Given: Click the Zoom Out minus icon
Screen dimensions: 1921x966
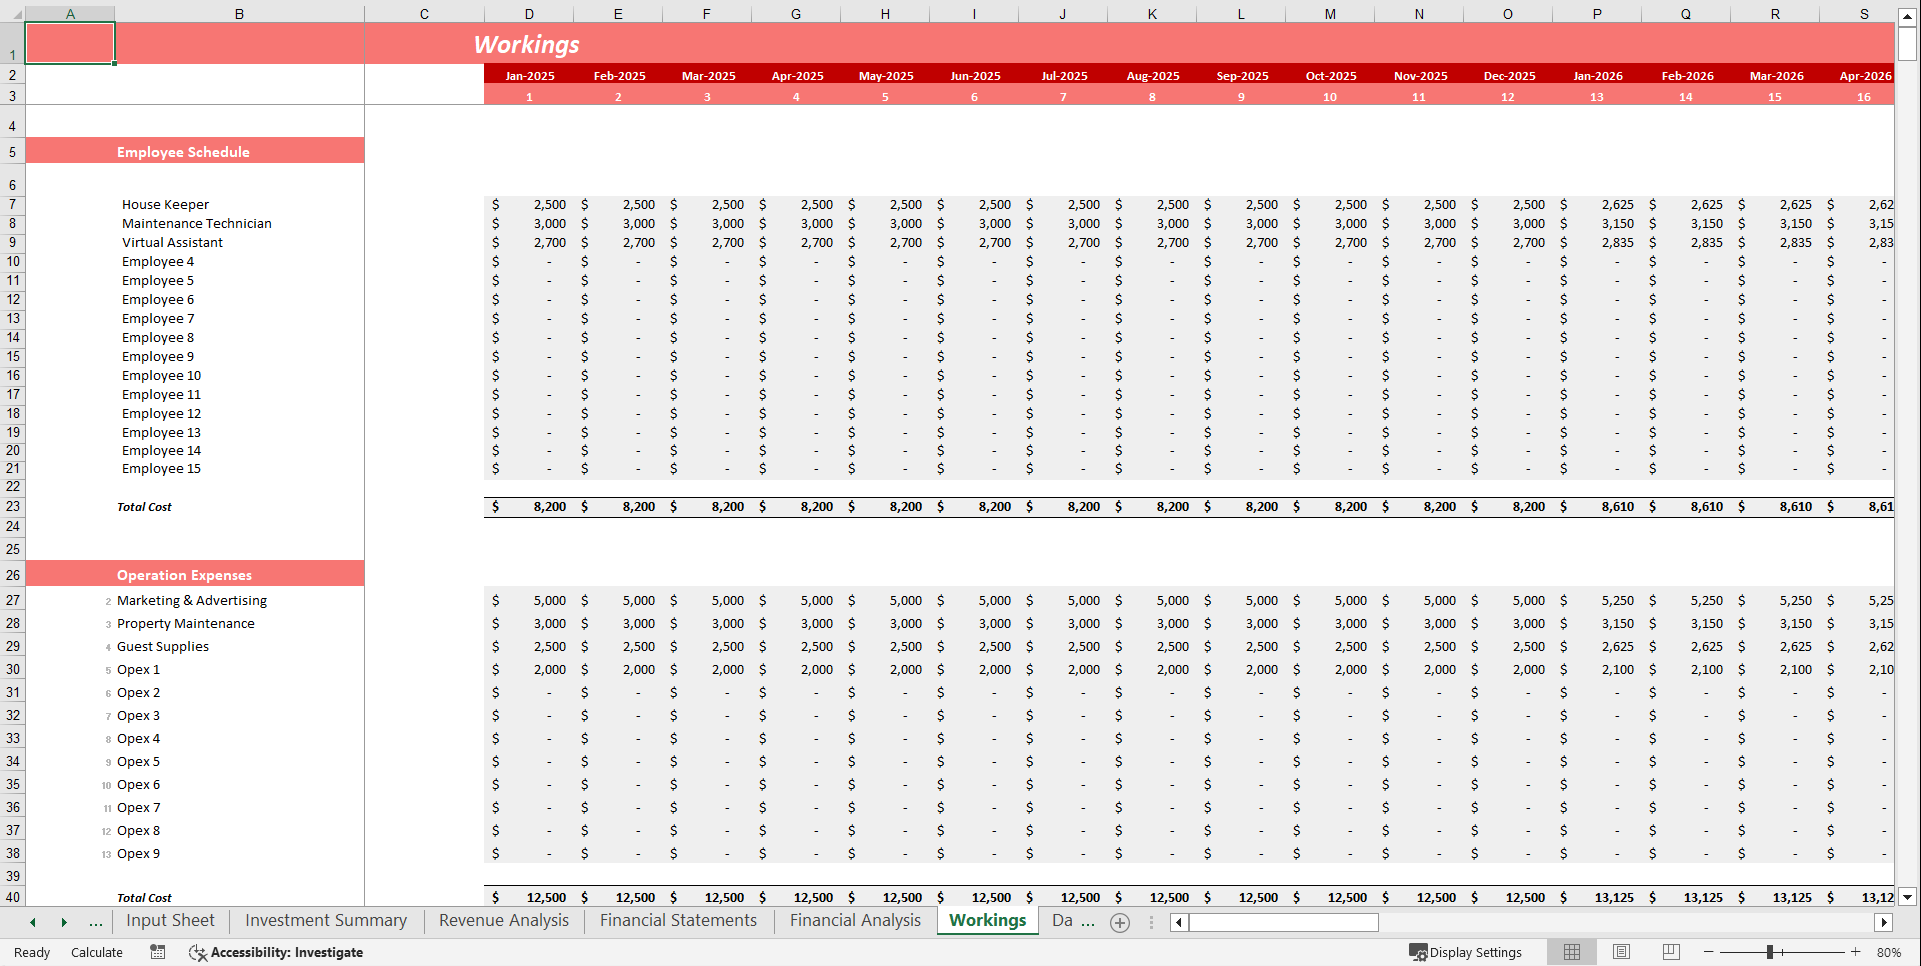Looking at the screenshot, I should pos(1706,952).
